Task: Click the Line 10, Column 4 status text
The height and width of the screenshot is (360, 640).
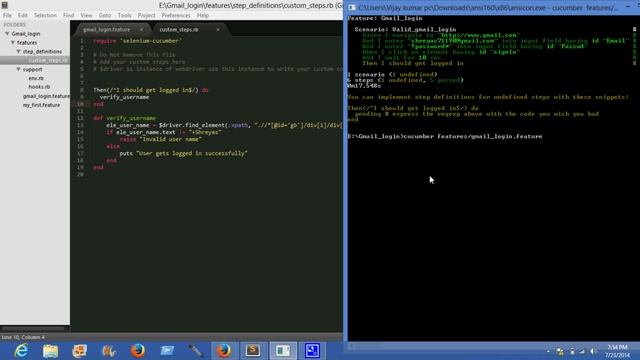Action: tap(23, 337)
